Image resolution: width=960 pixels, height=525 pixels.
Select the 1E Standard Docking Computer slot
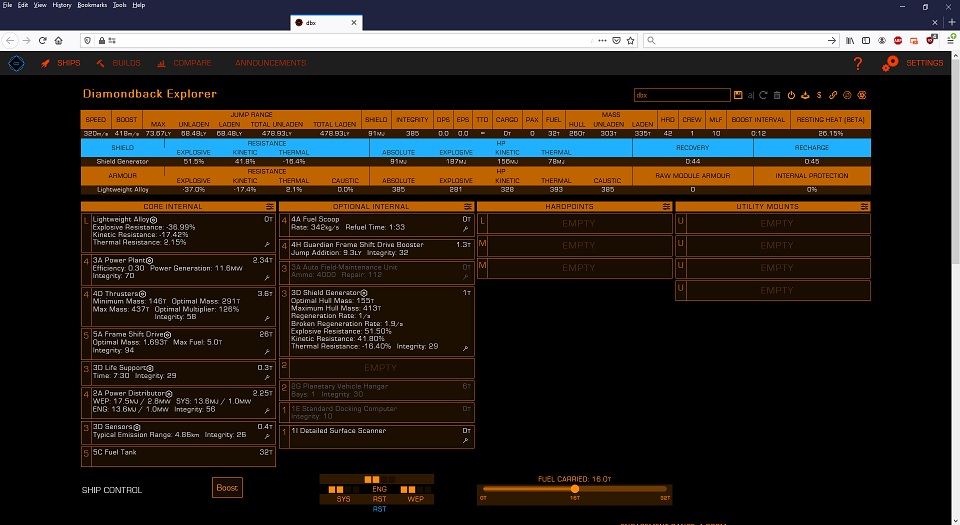point(377,412)
